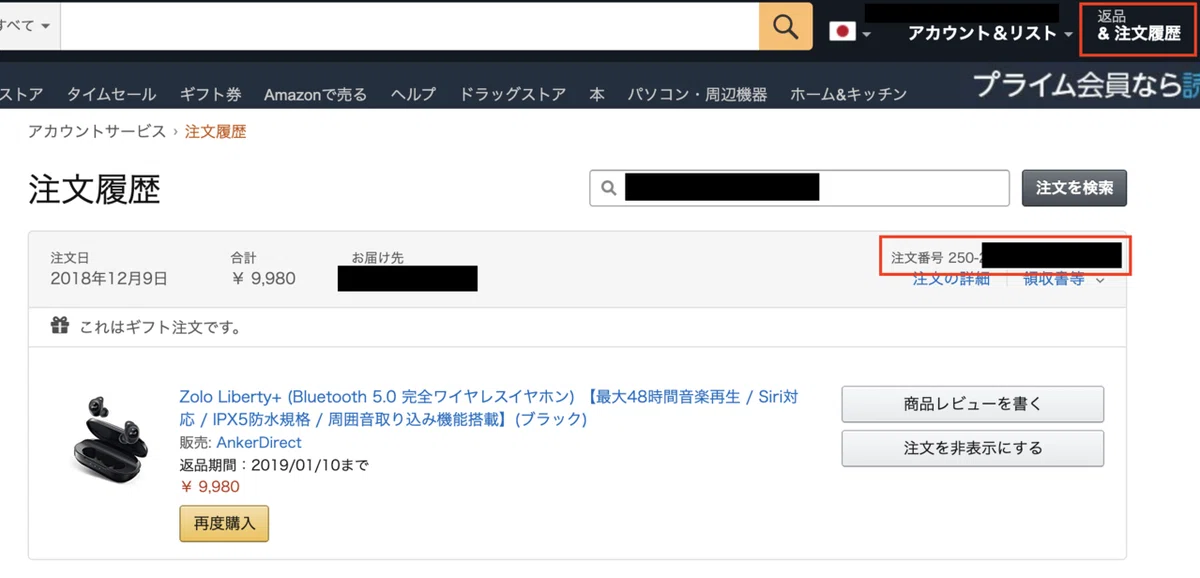Click 商品レビューを書く button
The image size is (1200, 578).
click(972, 404)
